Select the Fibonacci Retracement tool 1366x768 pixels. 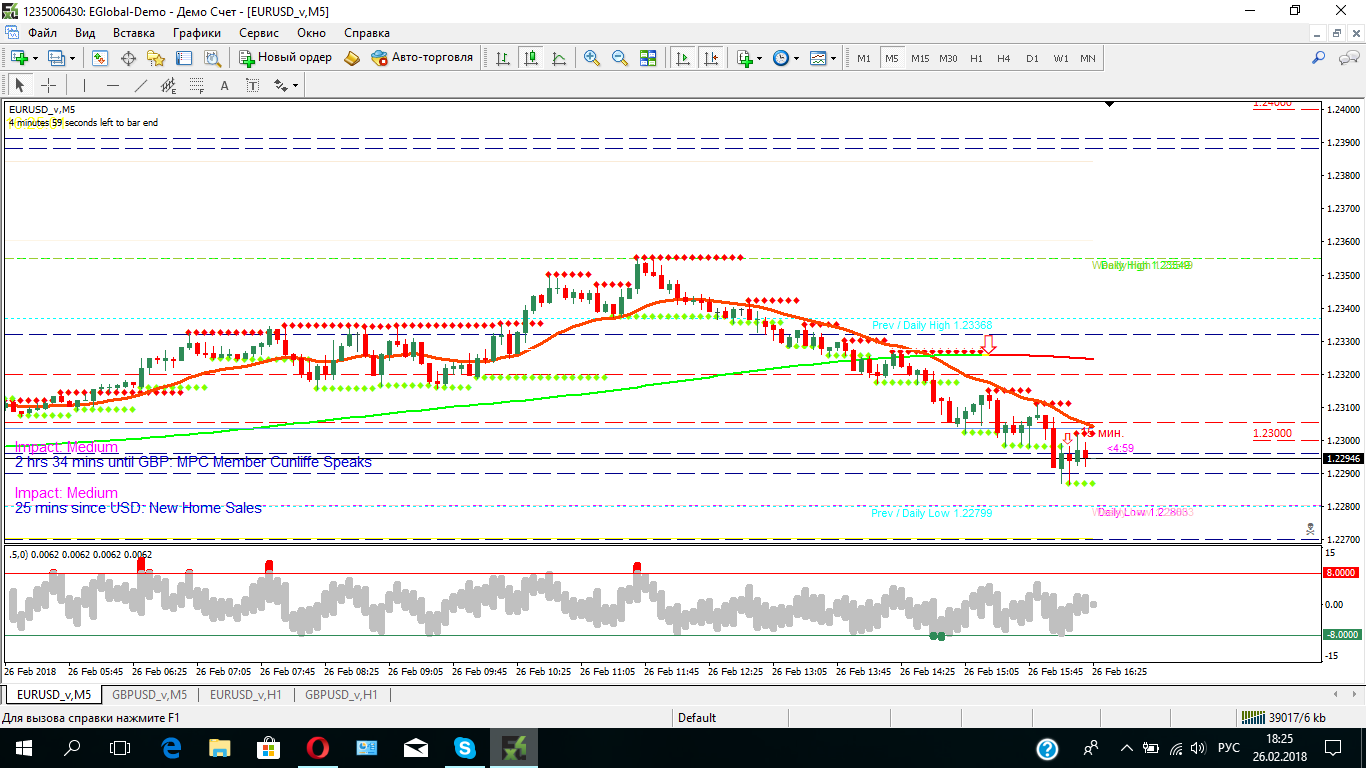[197, 85]
